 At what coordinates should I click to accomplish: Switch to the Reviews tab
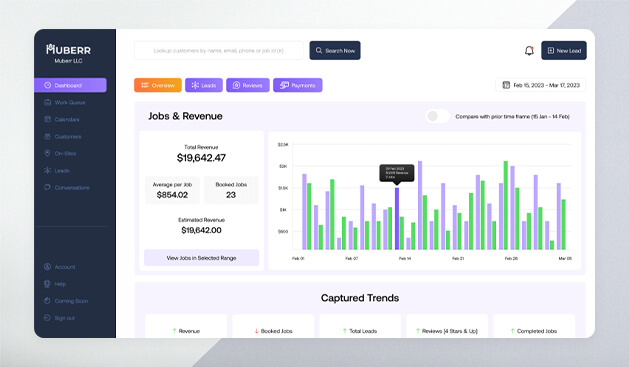click(248, 85)
